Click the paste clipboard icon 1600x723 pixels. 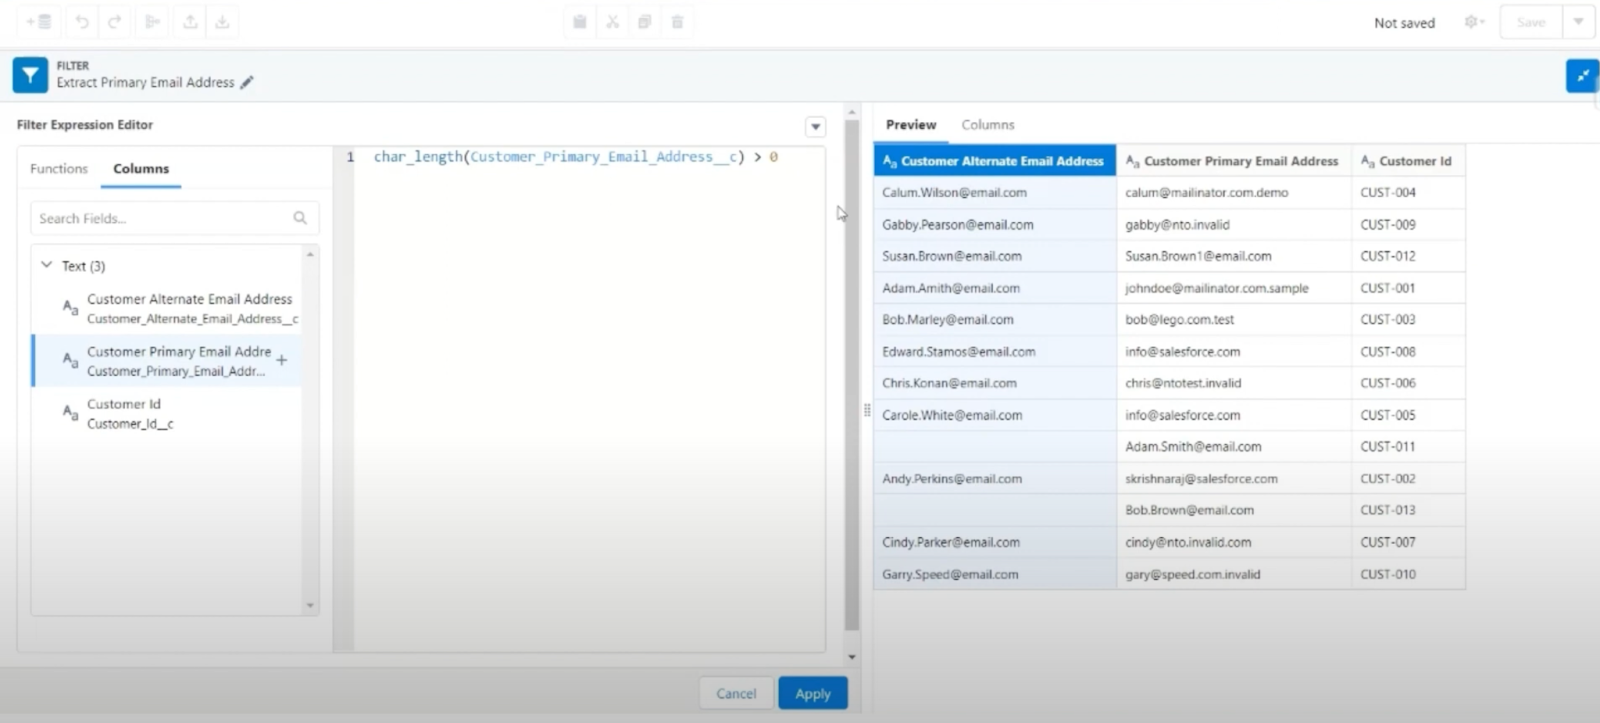[580, 21]
